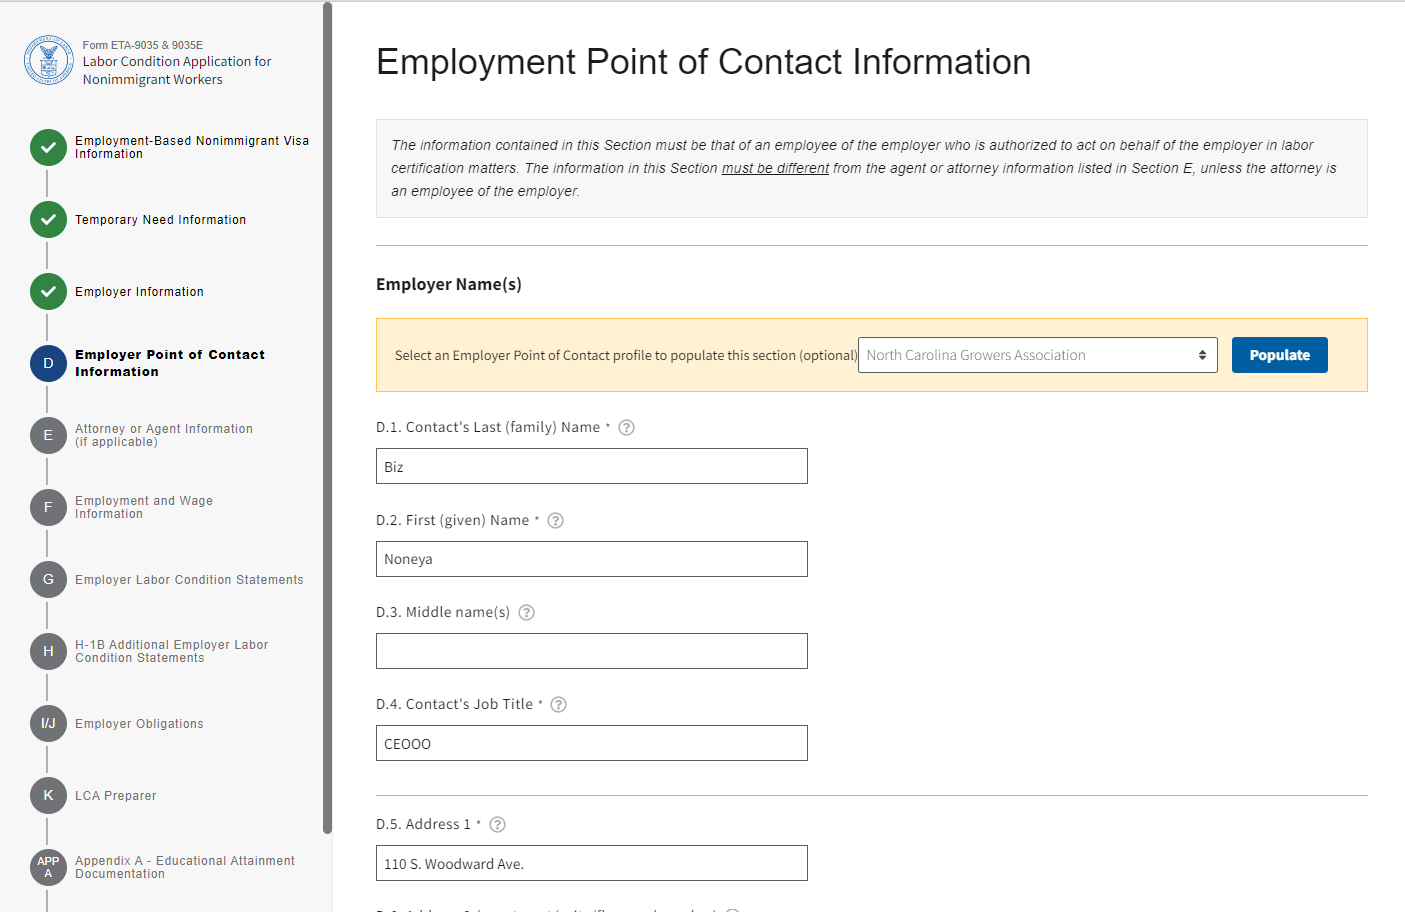The height and width of the screenshot is (912, 1405).
Task: Go to Employment-Based Nonimmigrant Visa Information step
Action: [191, 147]
